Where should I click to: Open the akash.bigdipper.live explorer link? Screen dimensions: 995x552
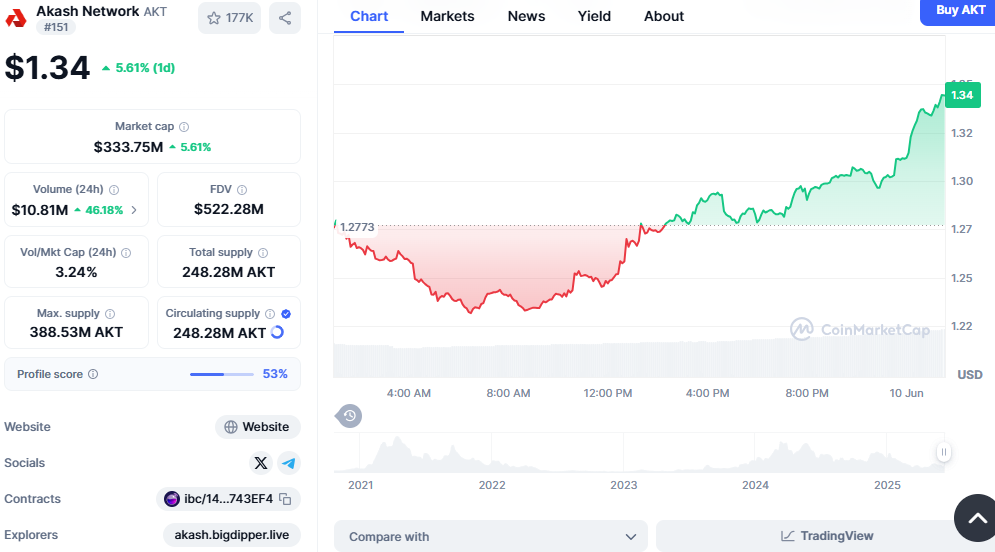coord(231,535)
